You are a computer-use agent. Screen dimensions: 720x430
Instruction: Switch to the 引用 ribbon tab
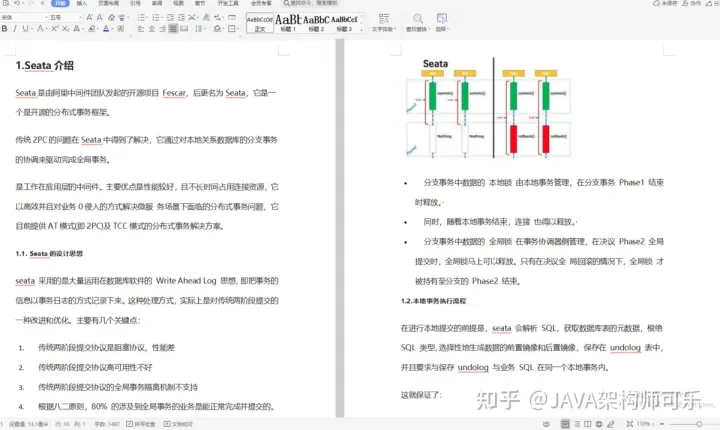tap(135, 3)
